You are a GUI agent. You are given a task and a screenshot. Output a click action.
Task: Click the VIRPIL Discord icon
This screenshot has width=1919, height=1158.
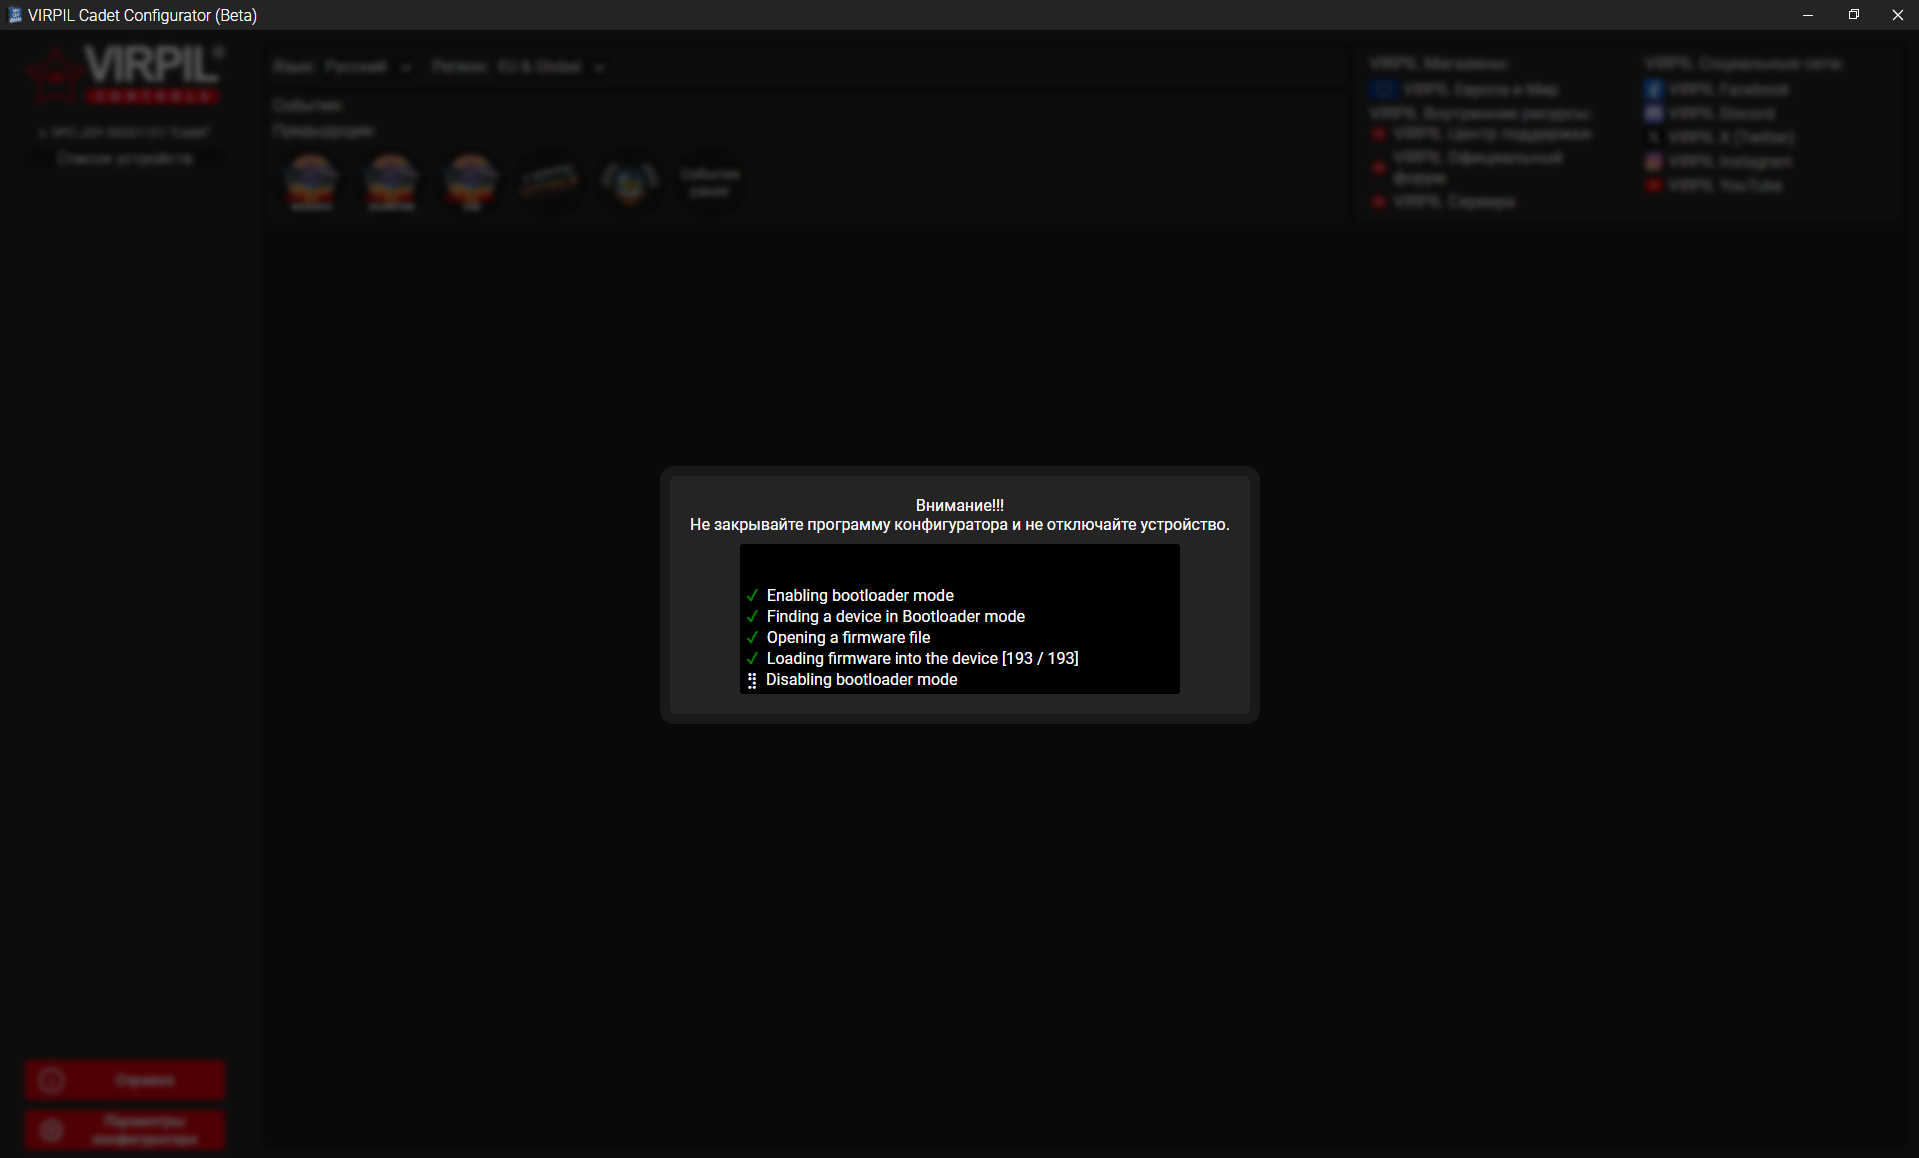1654,114
